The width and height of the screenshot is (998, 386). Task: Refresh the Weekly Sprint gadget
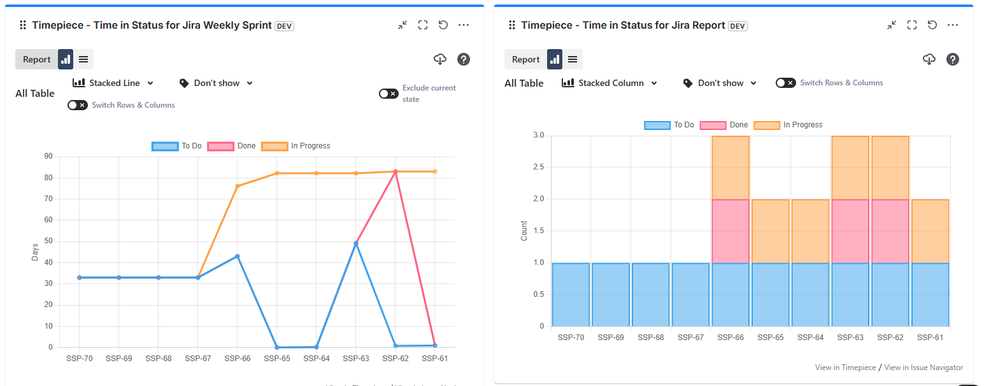pyautogui.click(x=444, y=25)
